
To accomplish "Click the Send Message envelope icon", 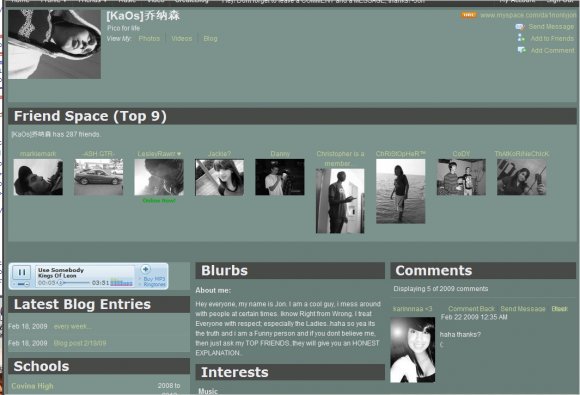I will click(x=520, y=27).
